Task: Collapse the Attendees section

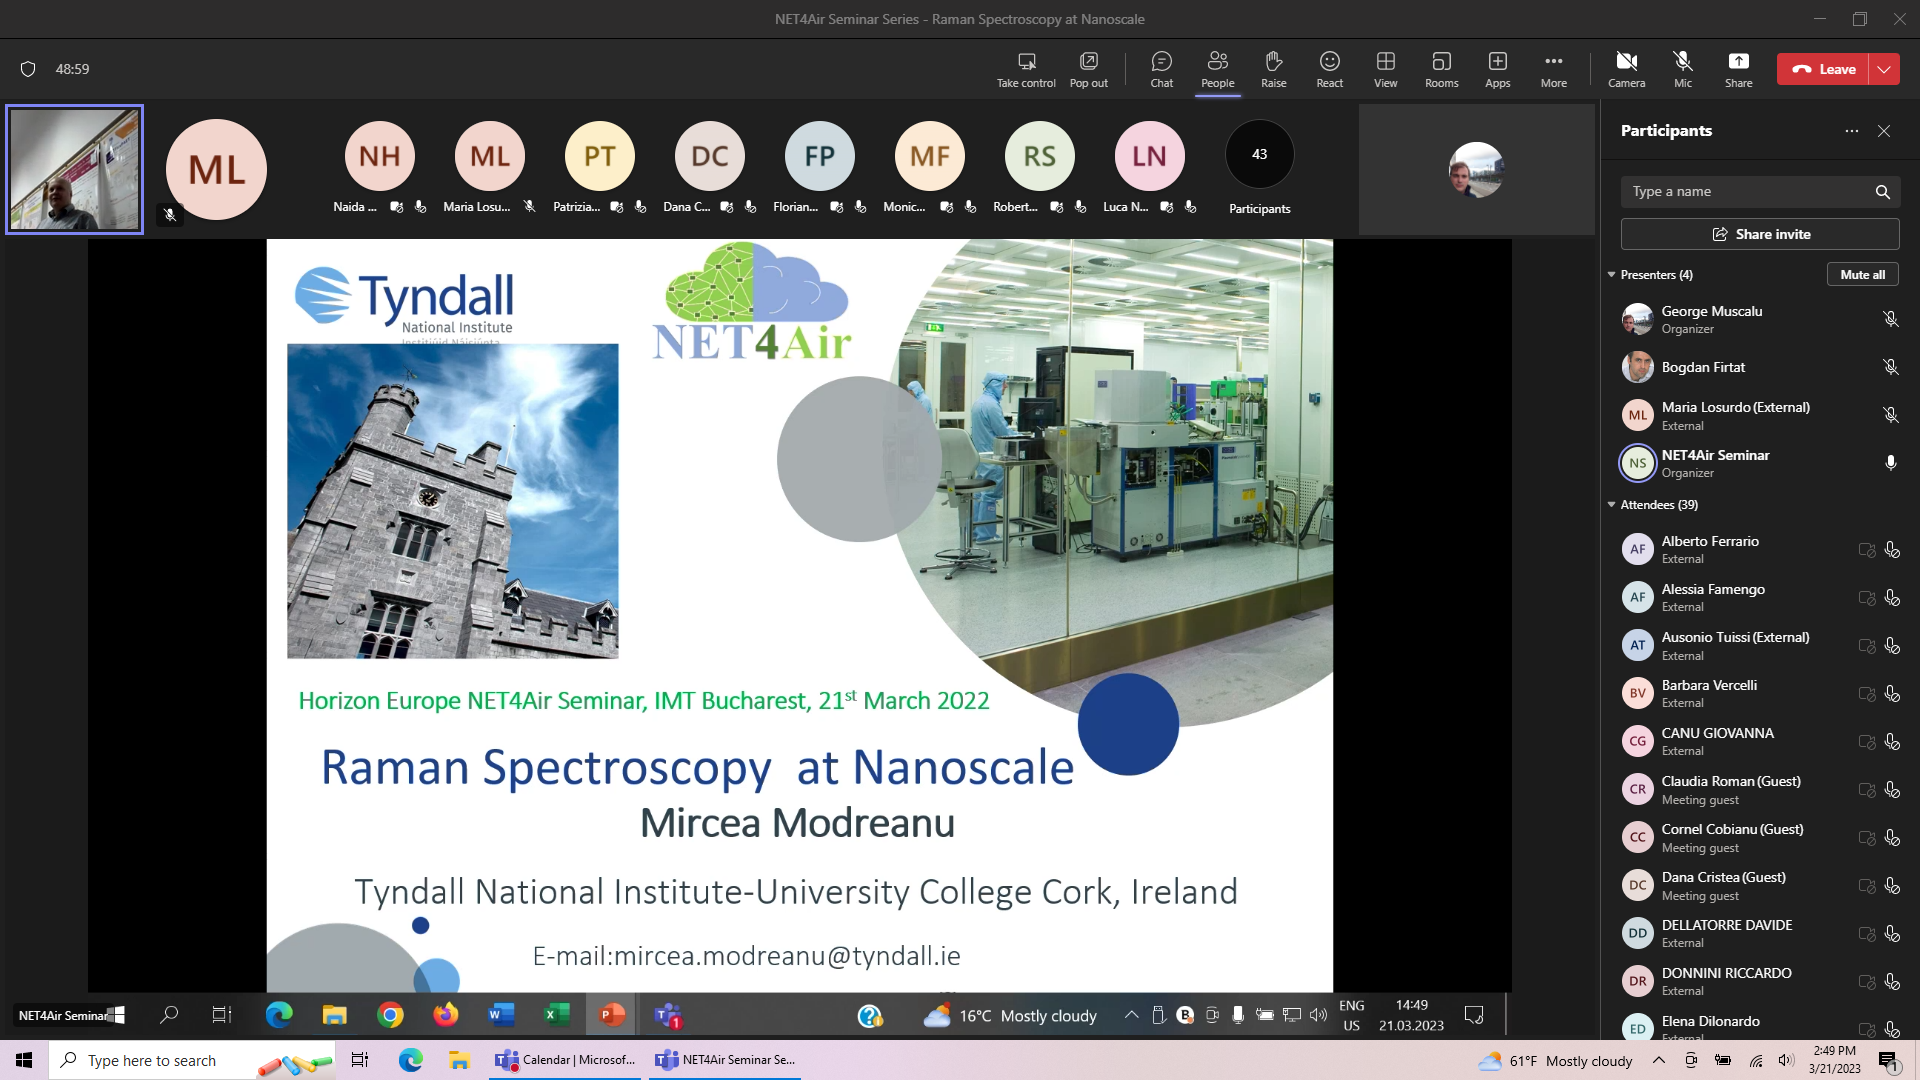Action: (1611, 505)
